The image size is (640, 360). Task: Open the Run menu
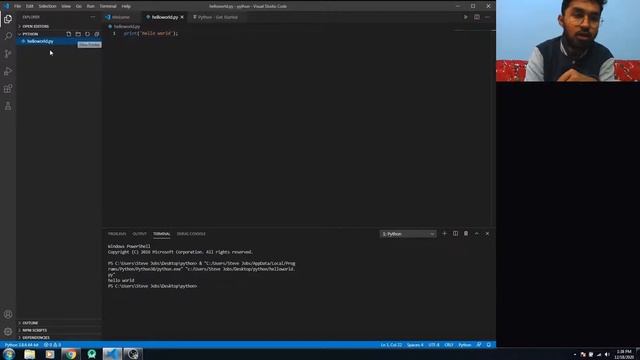click(91, 6)
